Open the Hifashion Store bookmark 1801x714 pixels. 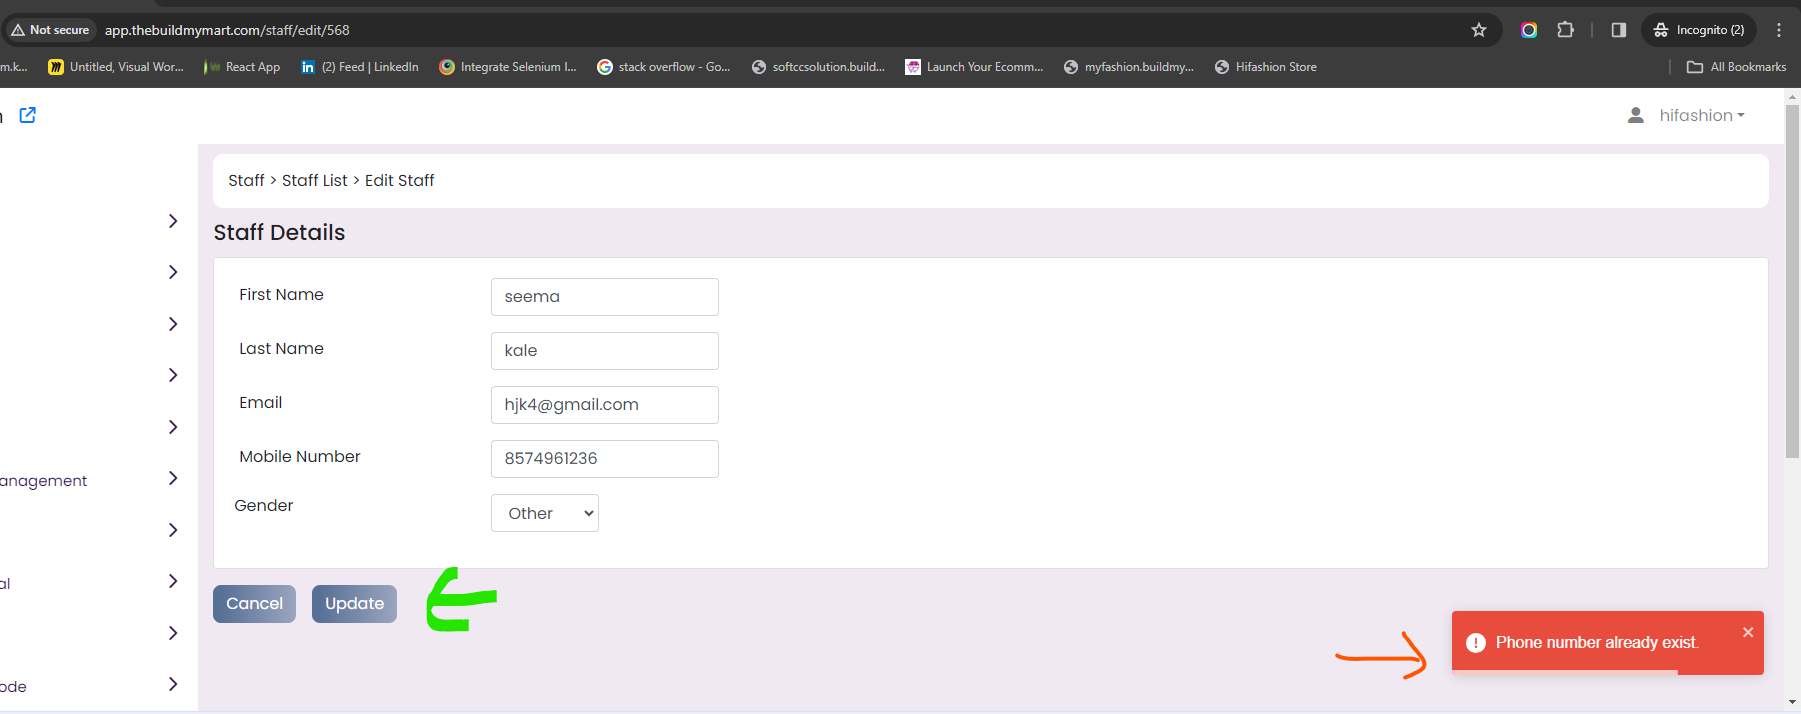coord(1266,67)
